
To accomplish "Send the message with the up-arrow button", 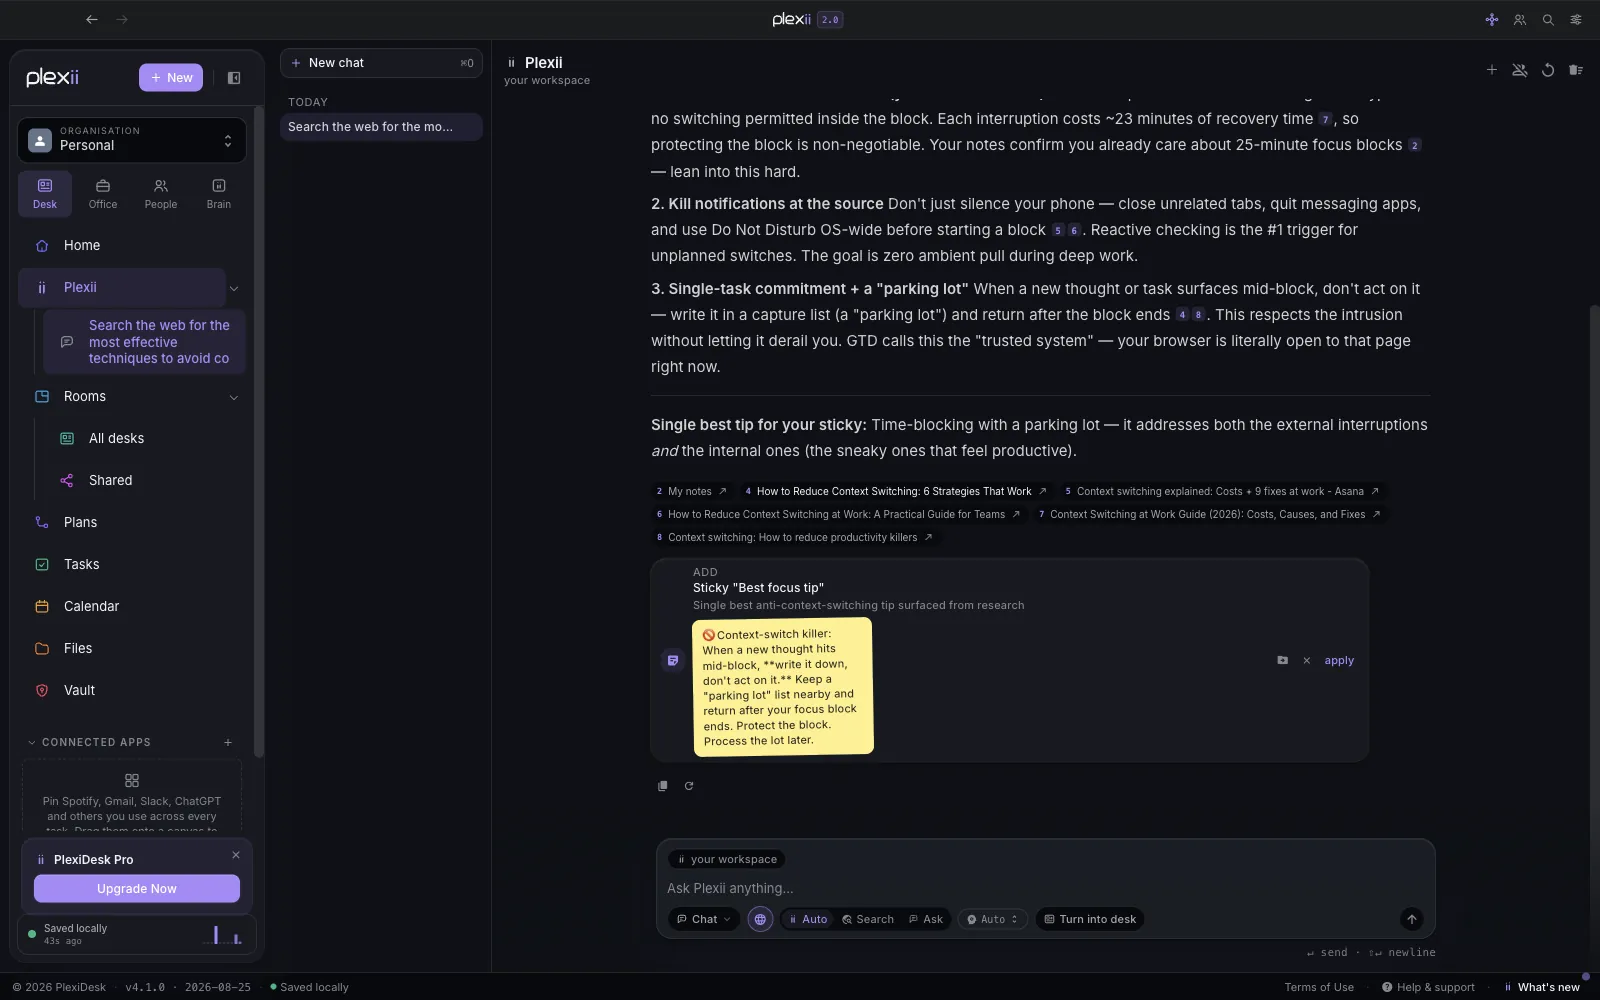I will click(x=1412, y=919).
